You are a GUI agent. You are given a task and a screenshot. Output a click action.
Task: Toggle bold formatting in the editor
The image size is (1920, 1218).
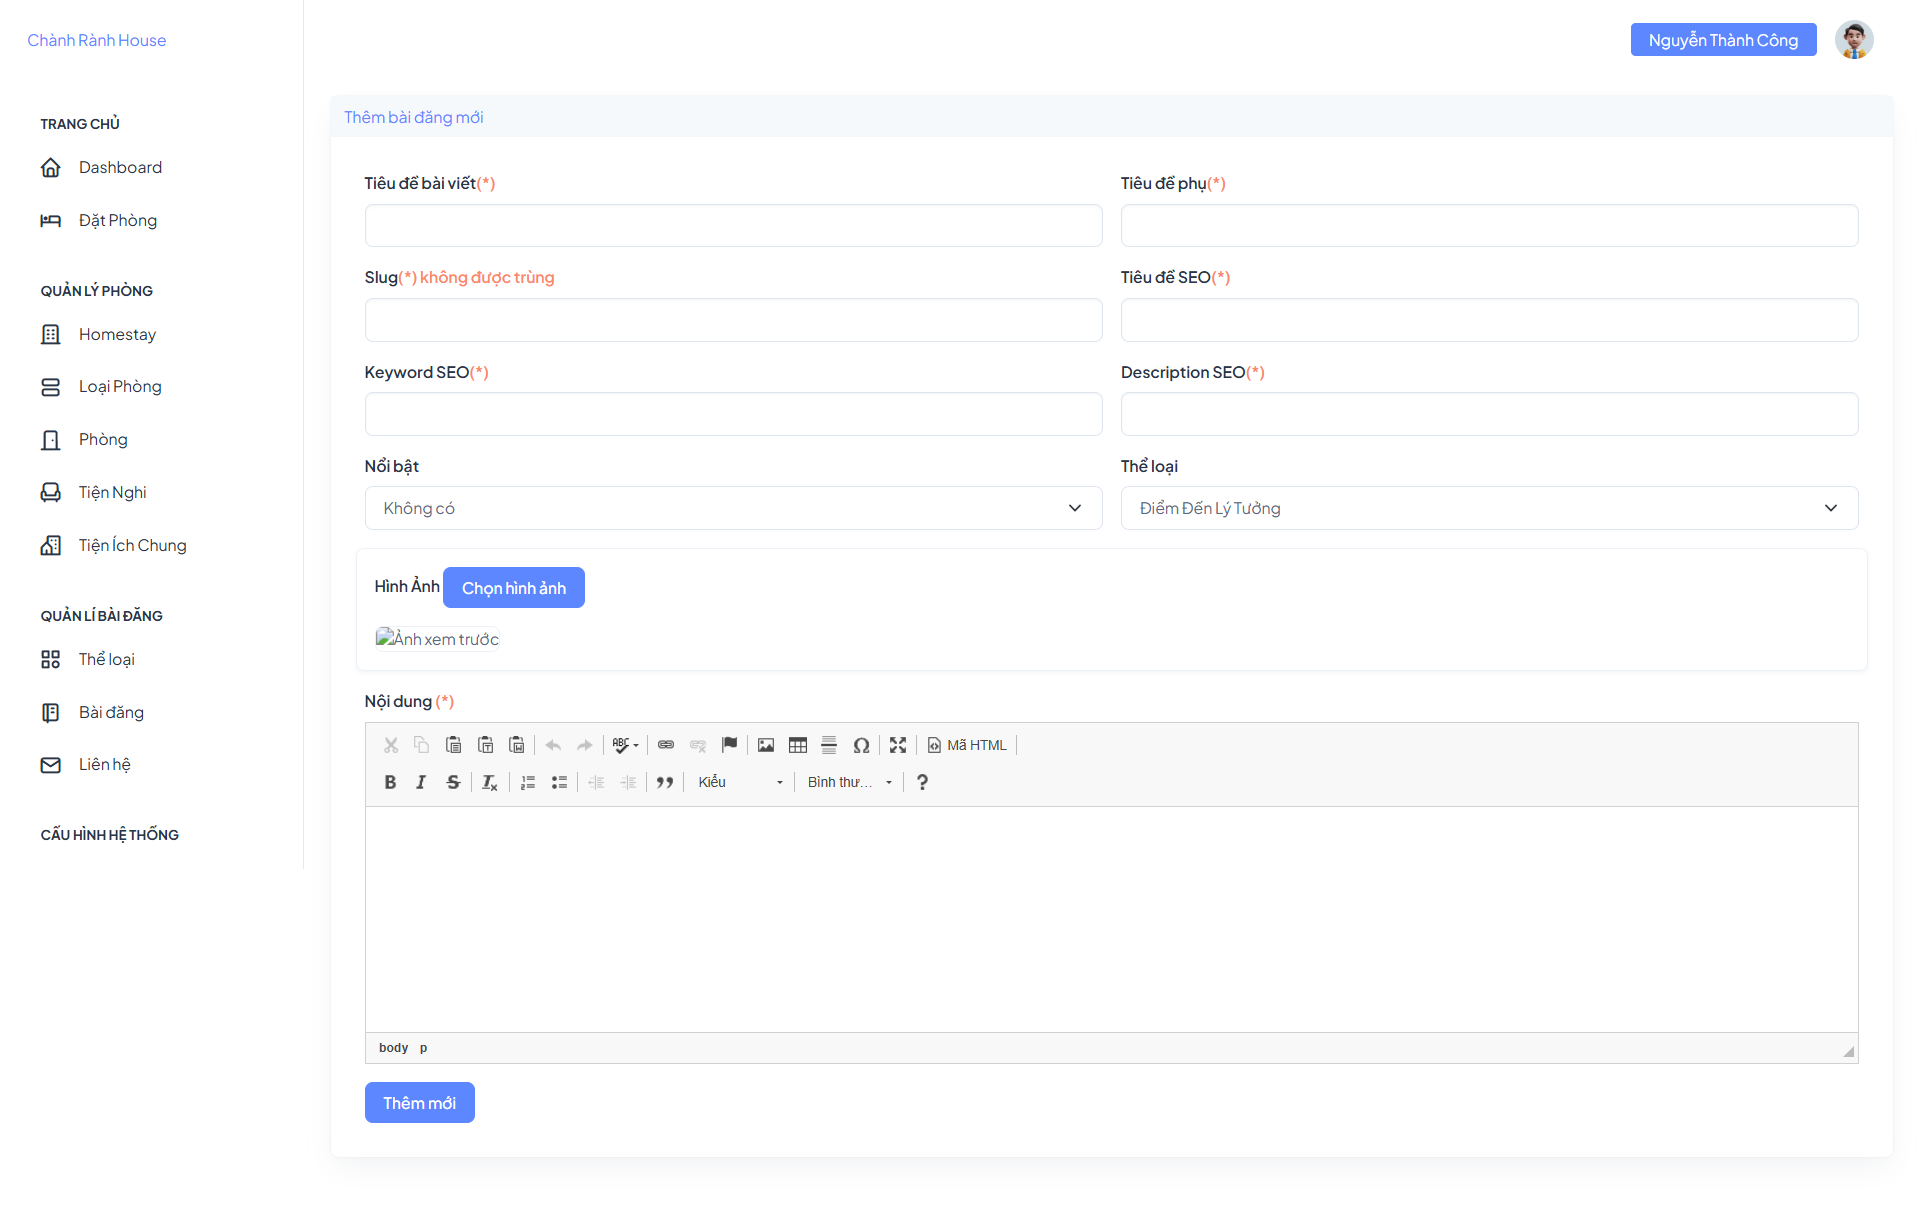click(390, 782)
